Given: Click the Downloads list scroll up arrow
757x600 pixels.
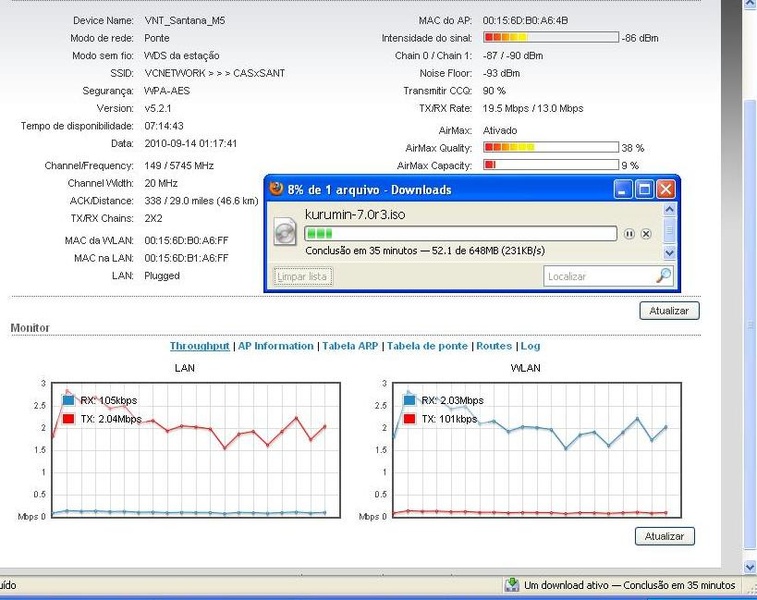Looking at the screenshot, I should 669,209.
